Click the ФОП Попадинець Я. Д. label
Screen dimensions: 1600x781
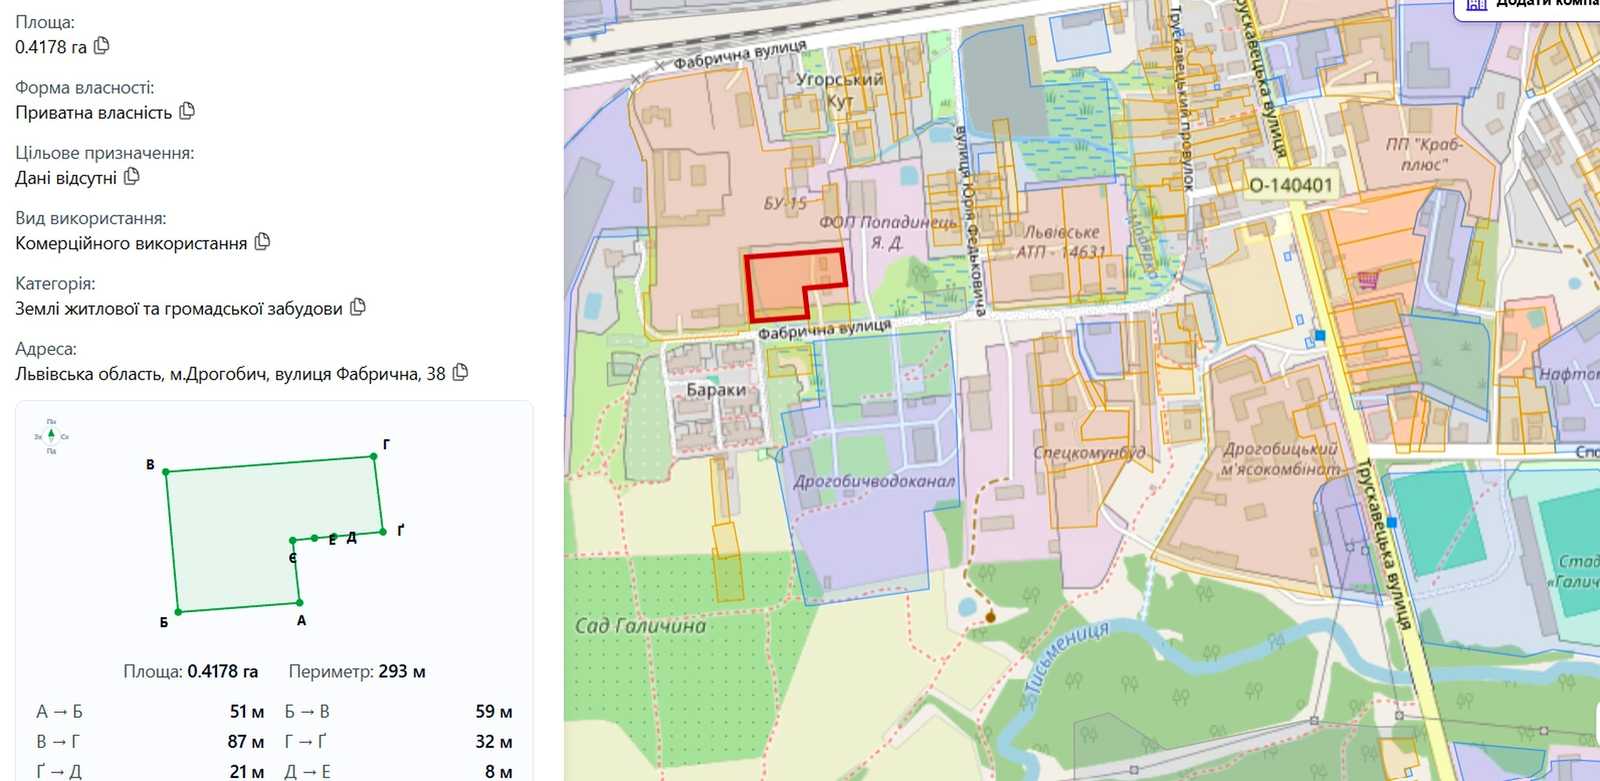point(887,232)
